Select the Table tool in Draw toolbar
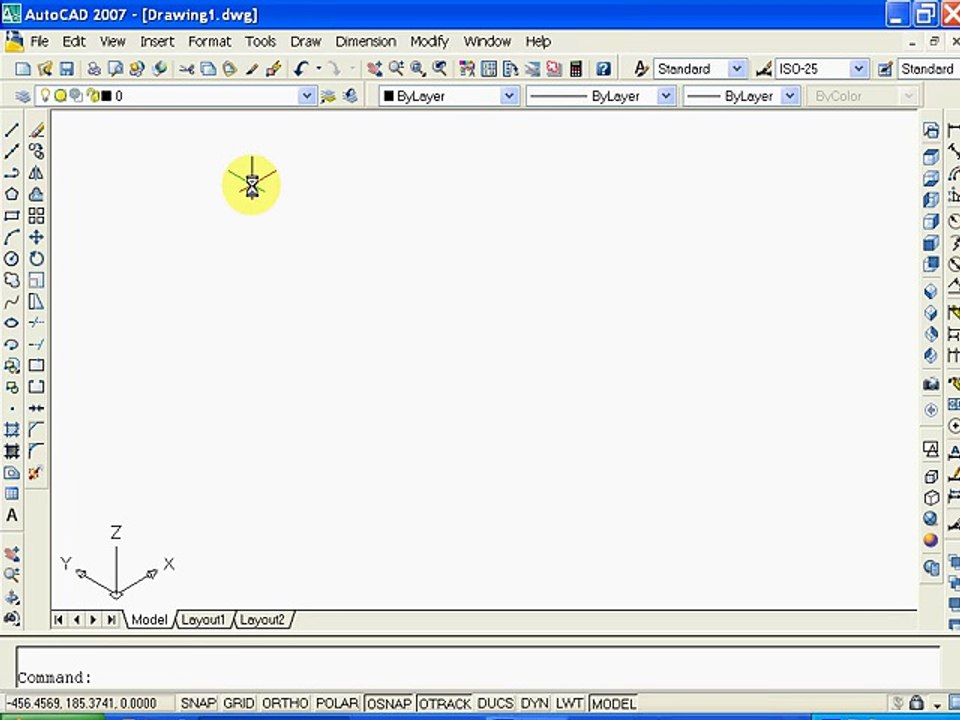The height and width of the screenshot is (720, 960). [x=12, y=494]
